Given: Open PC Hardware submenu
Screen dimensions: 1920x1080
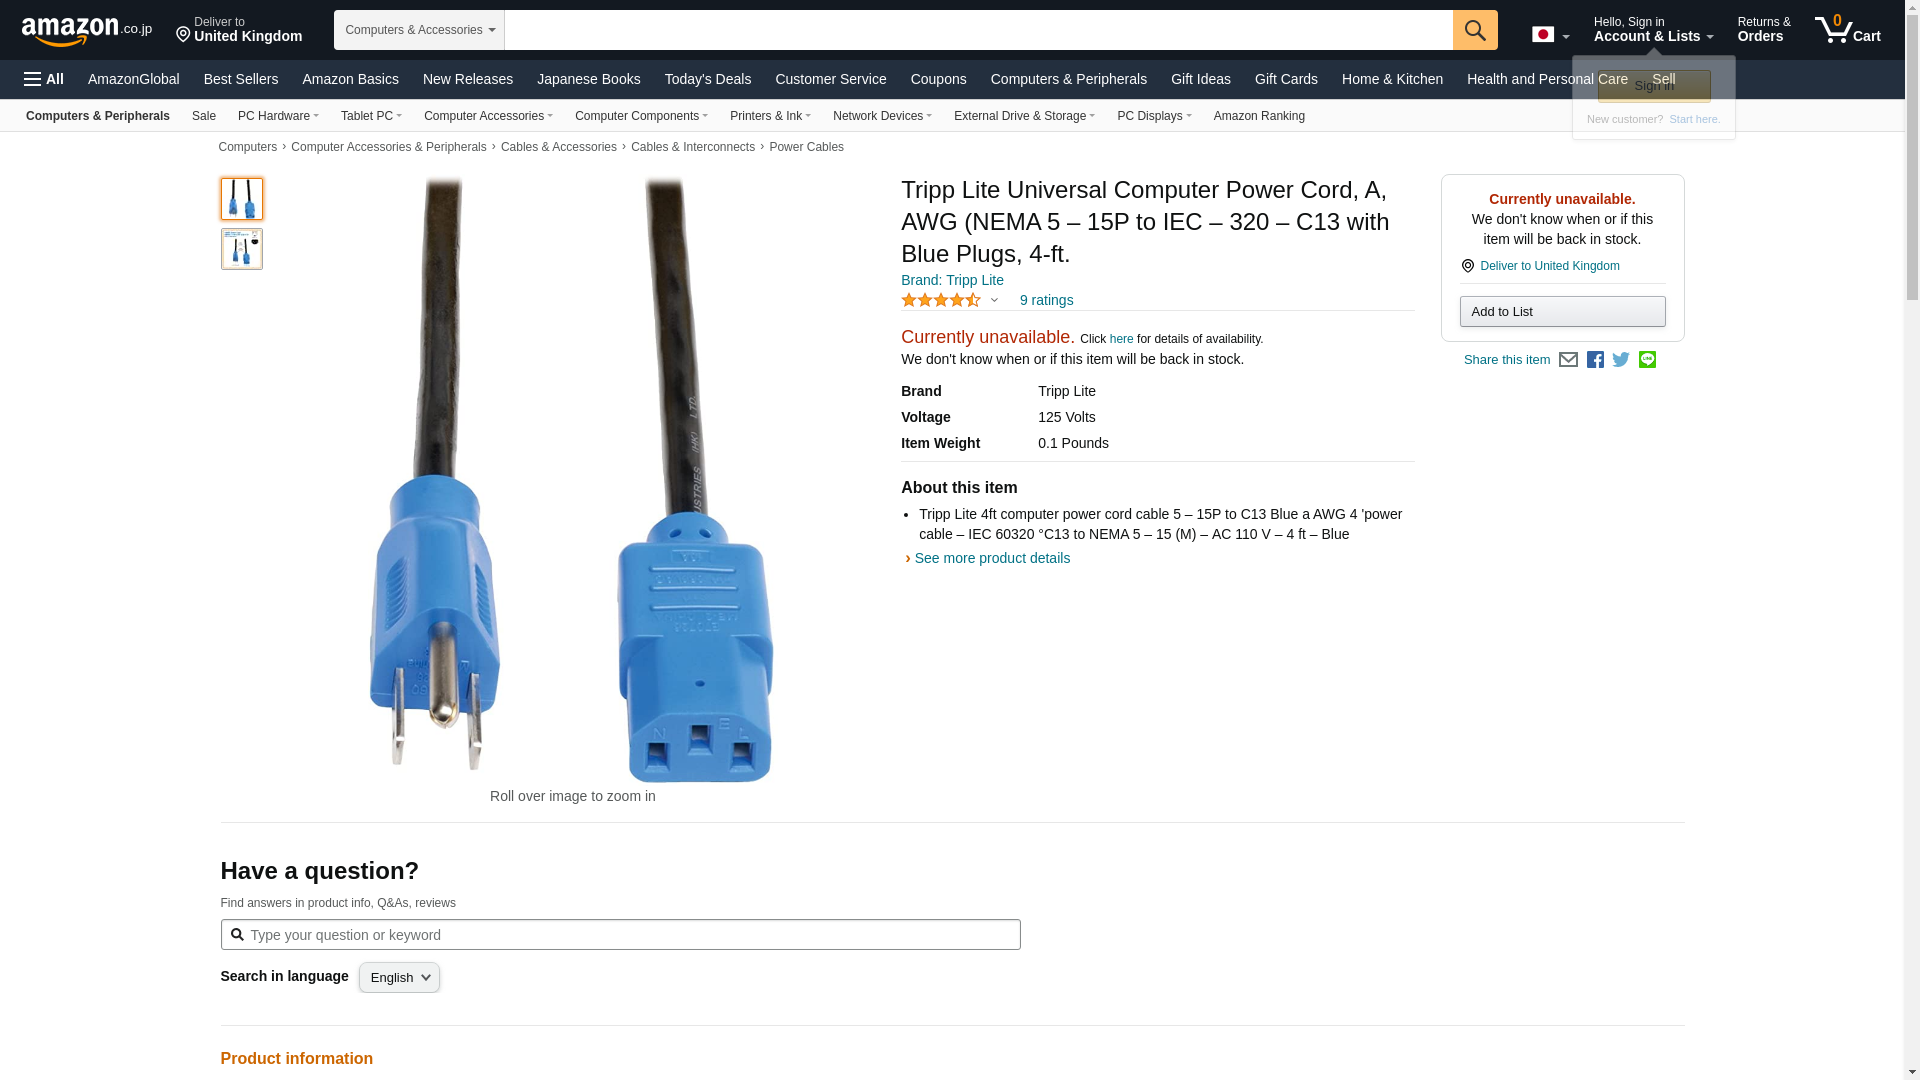Looking at the screenshot, I should 278,116.
